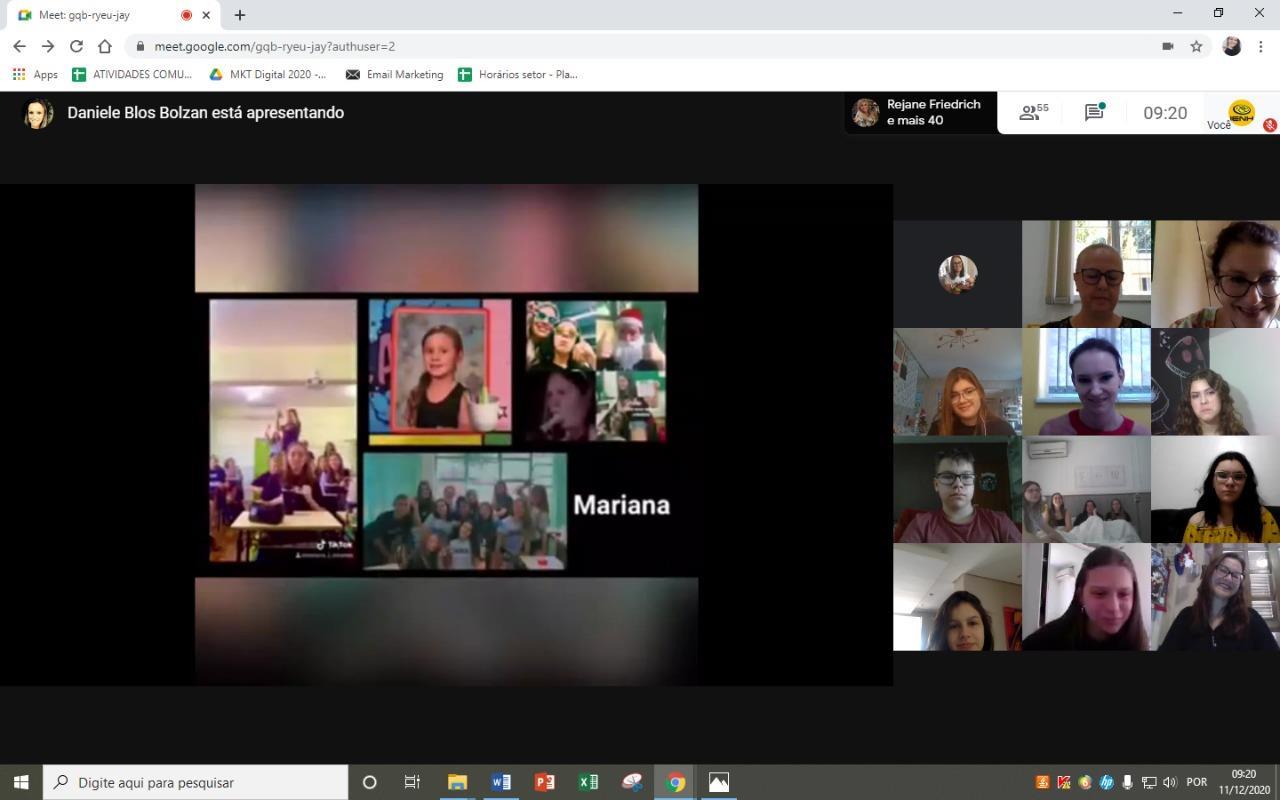Click the Rejane Friedrich e mais 40 tile

[920, 112]
